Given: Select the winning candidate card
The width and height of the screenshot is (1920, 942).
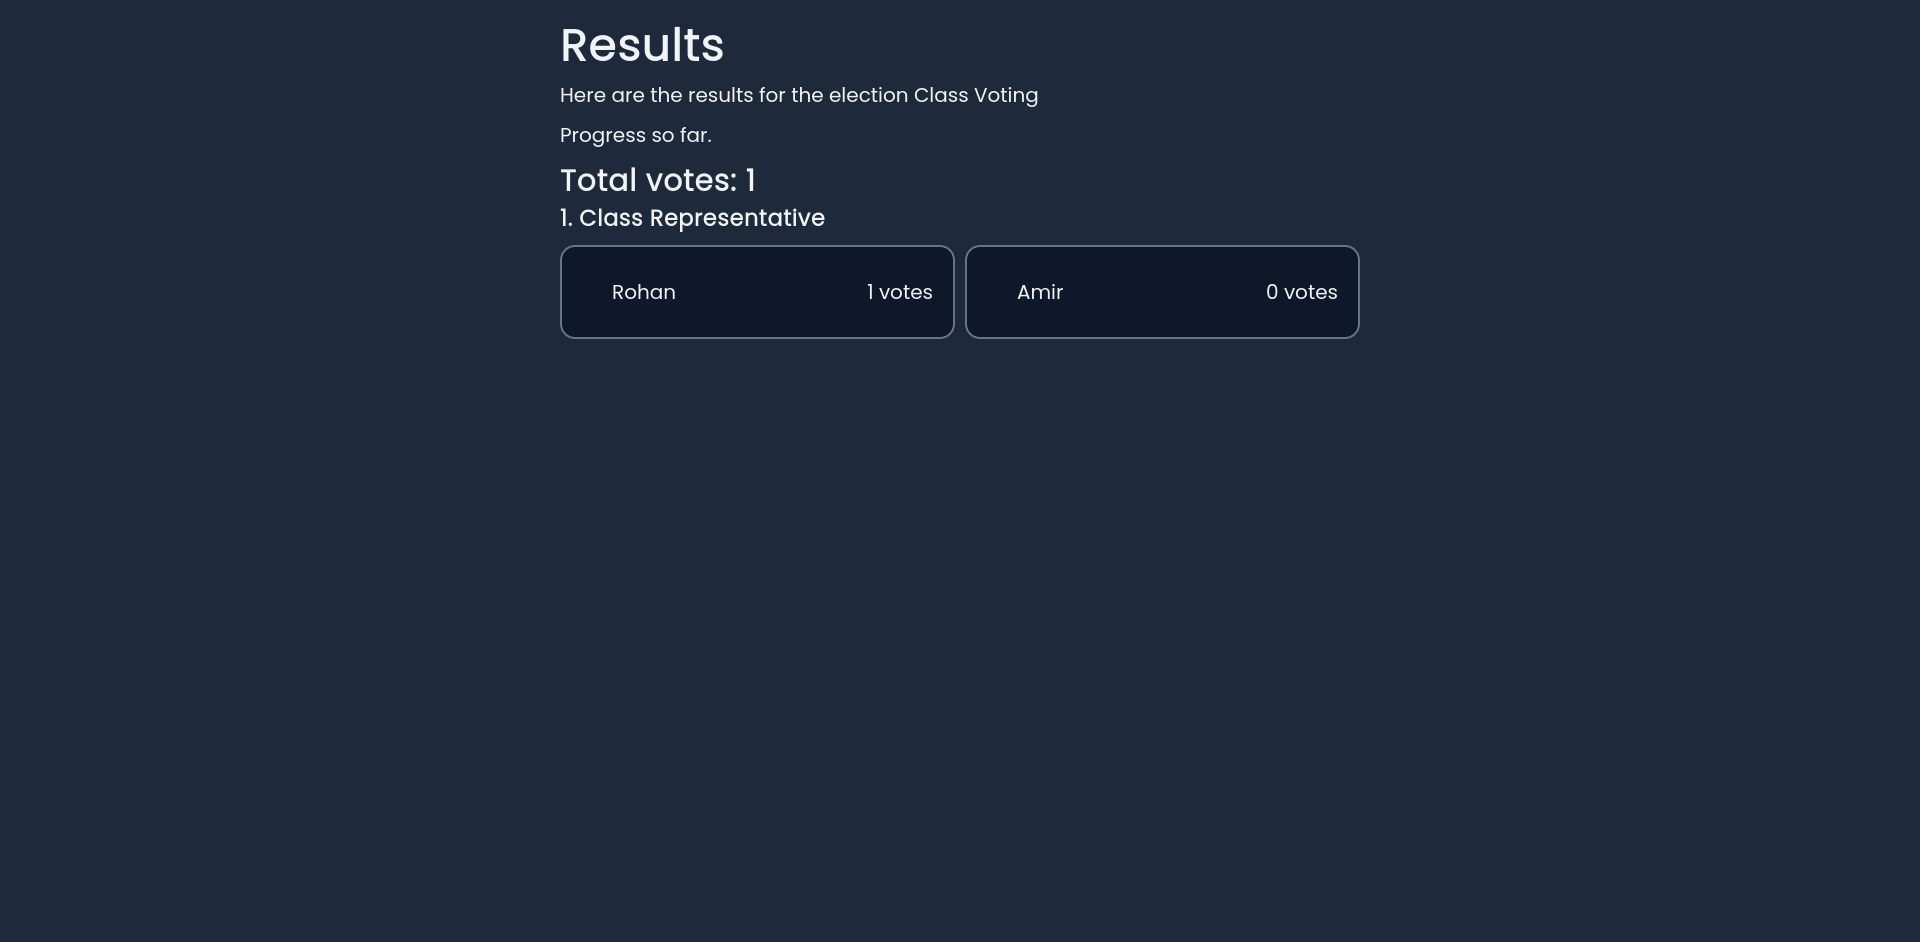Looking at the screenshot, I should [757, 291].
